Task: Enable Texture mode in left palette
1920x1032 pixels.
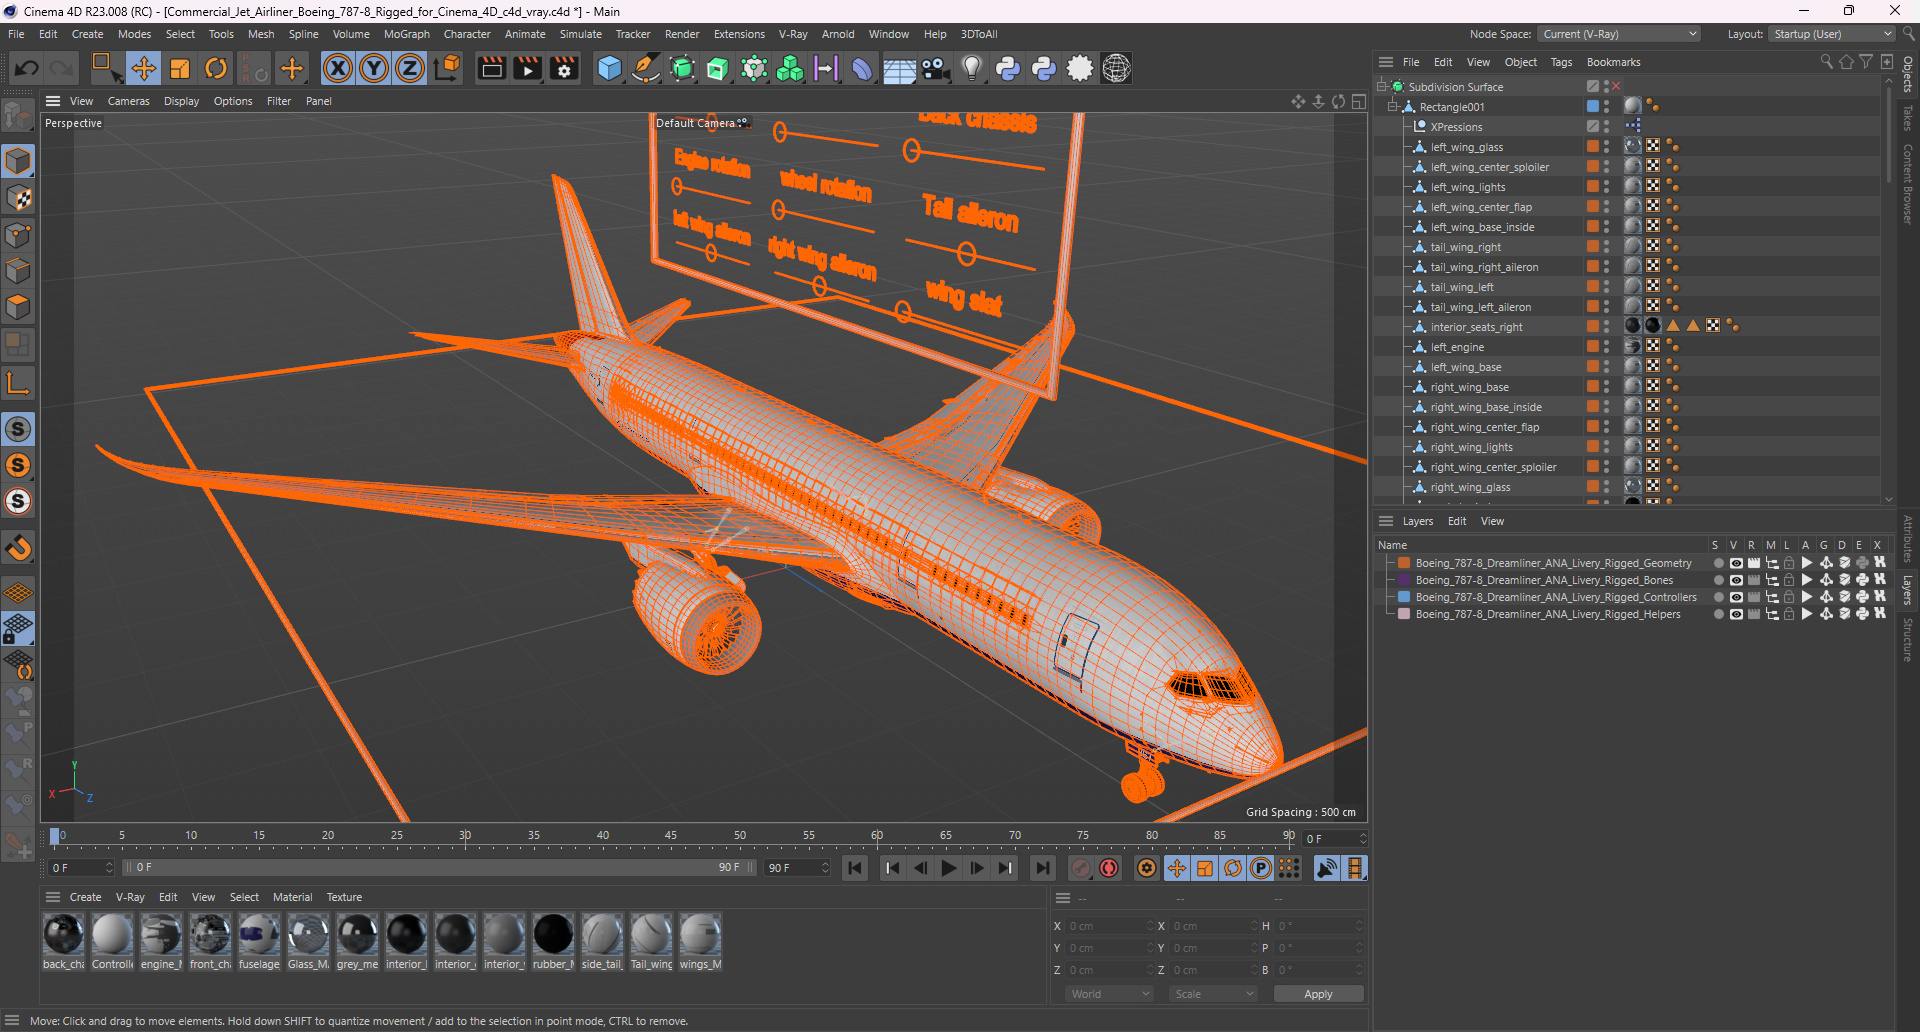Action: click(x=18, y=198)
